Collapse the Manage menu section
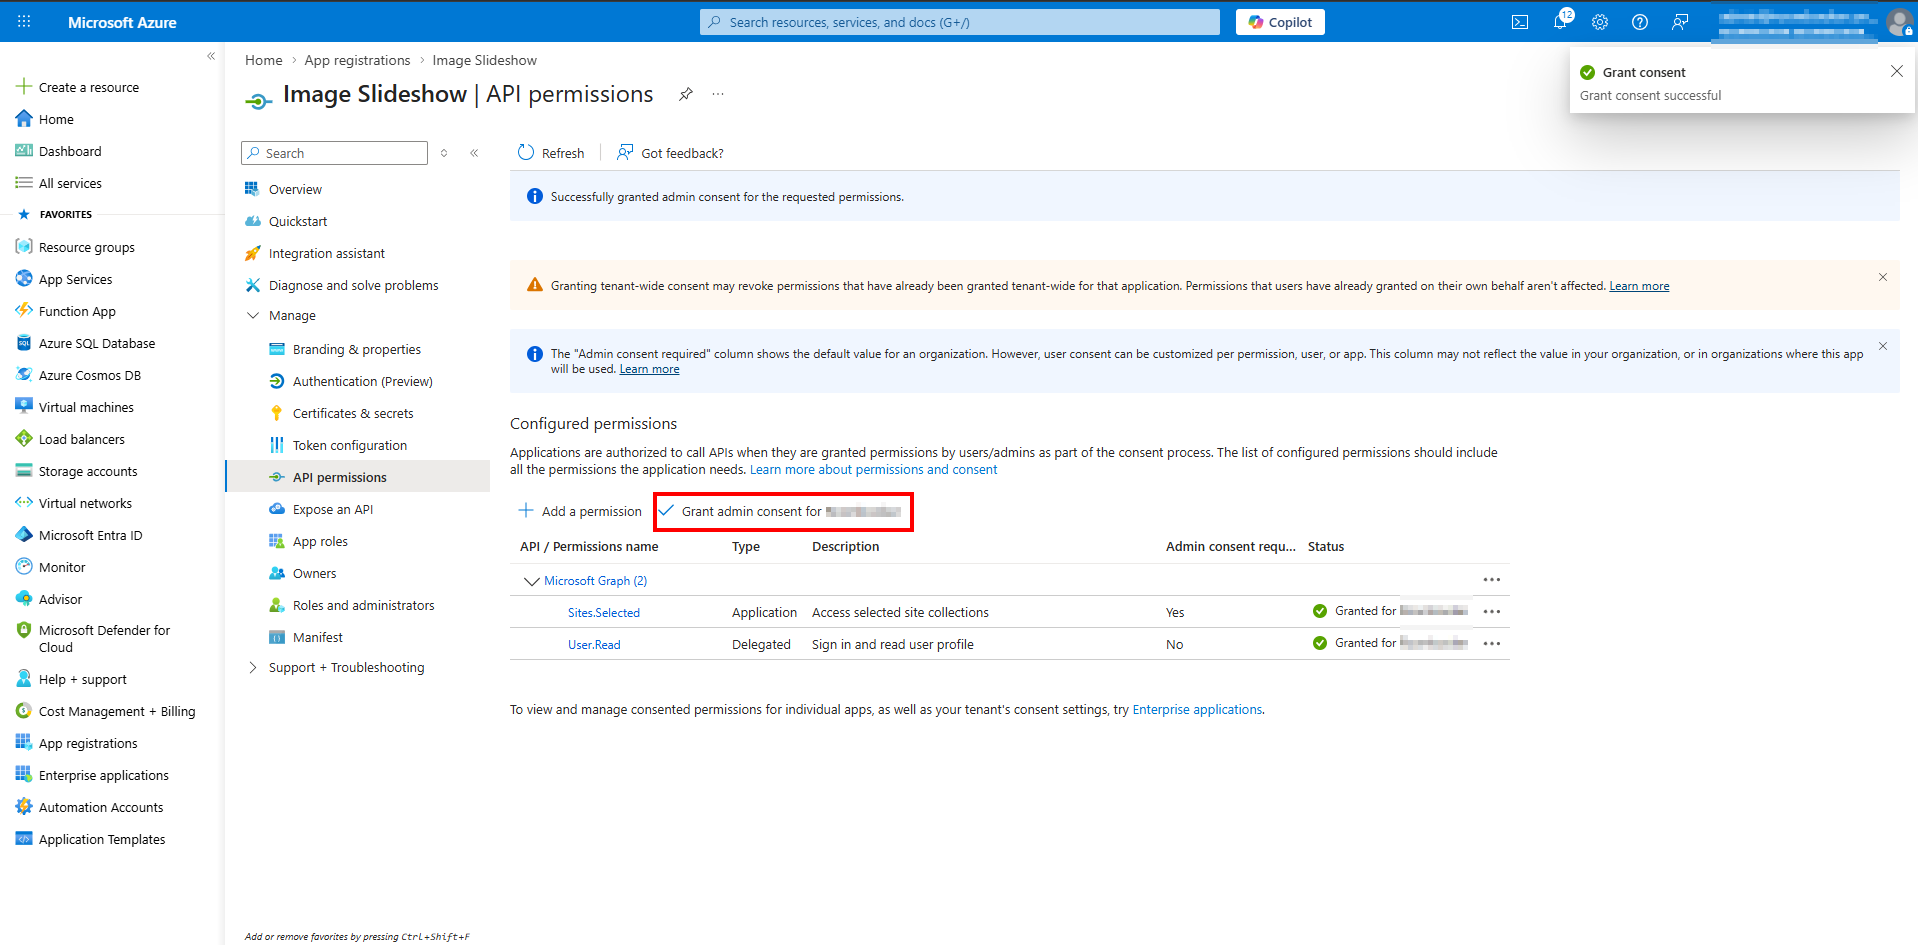Image resolution: width=1918 pixels, height=945 pixels. click(x=253, y=316)
